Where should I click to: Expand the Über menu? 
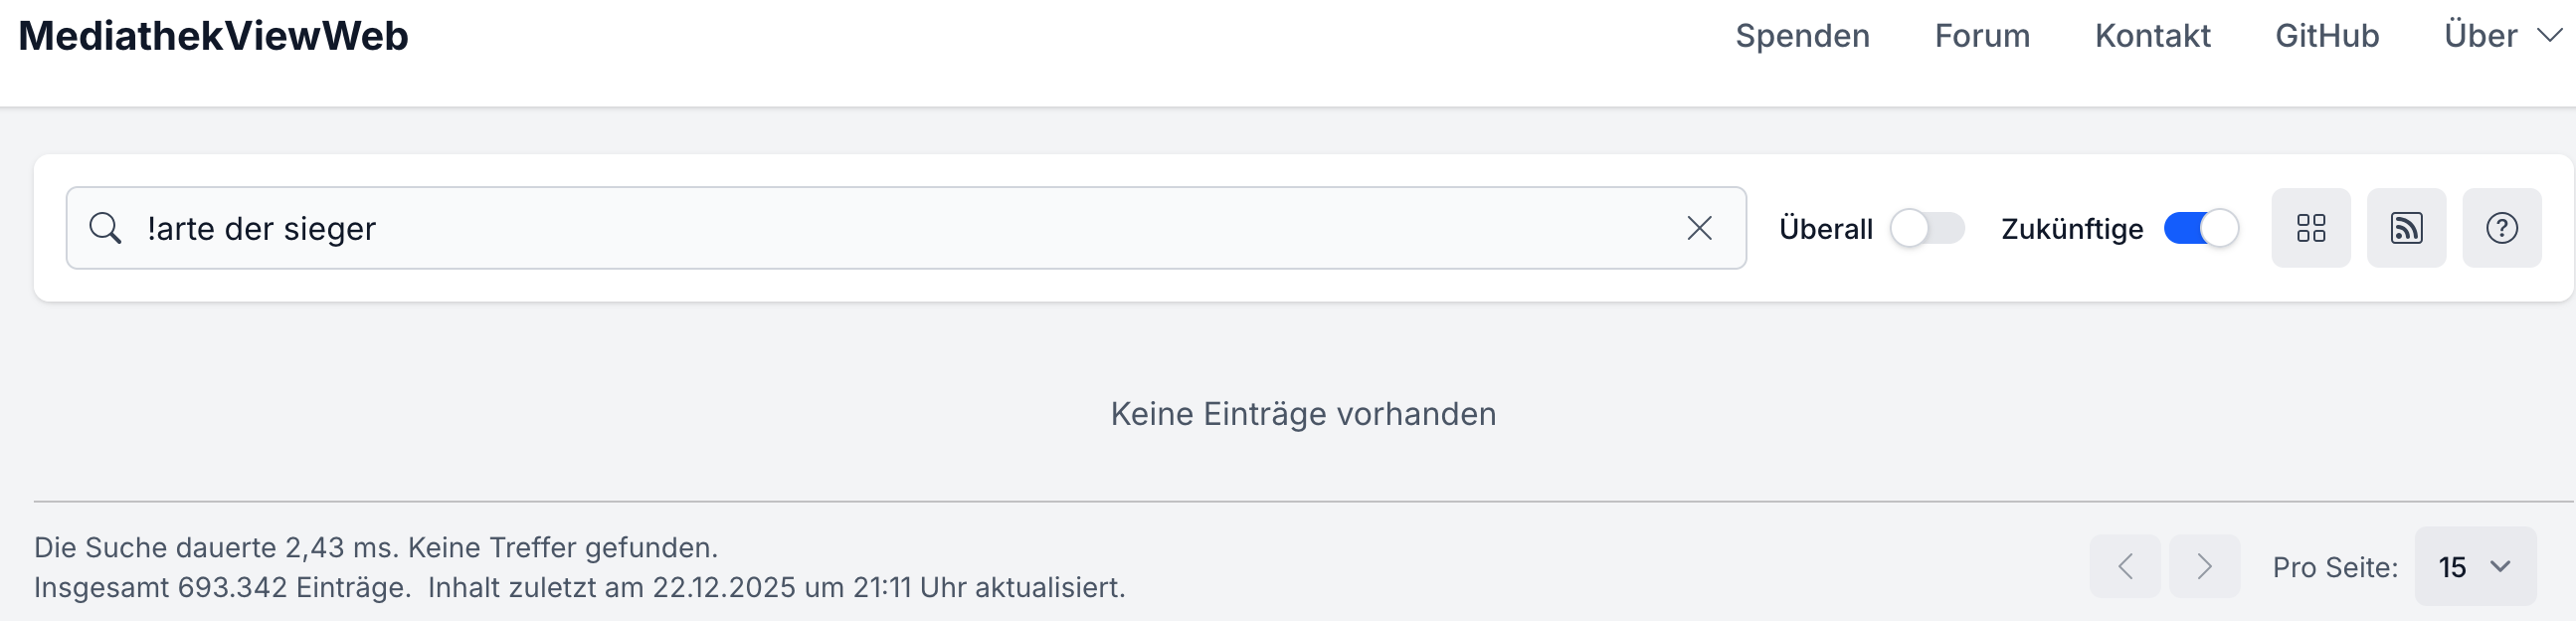point(2480,36)
